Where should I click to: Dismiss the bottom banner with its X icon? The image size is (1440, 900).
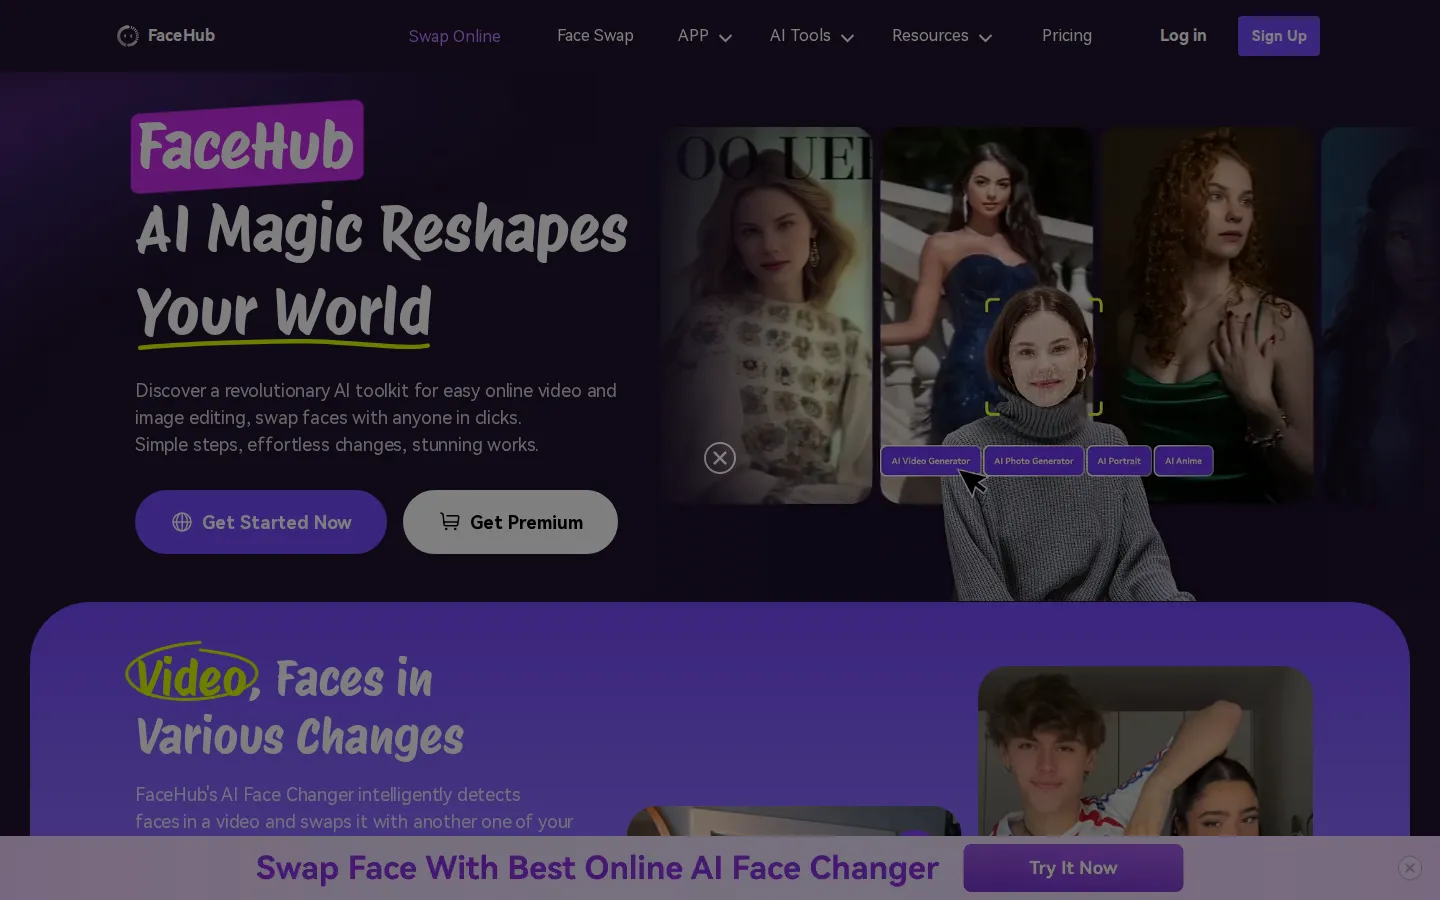click(x=1410, y=868)
